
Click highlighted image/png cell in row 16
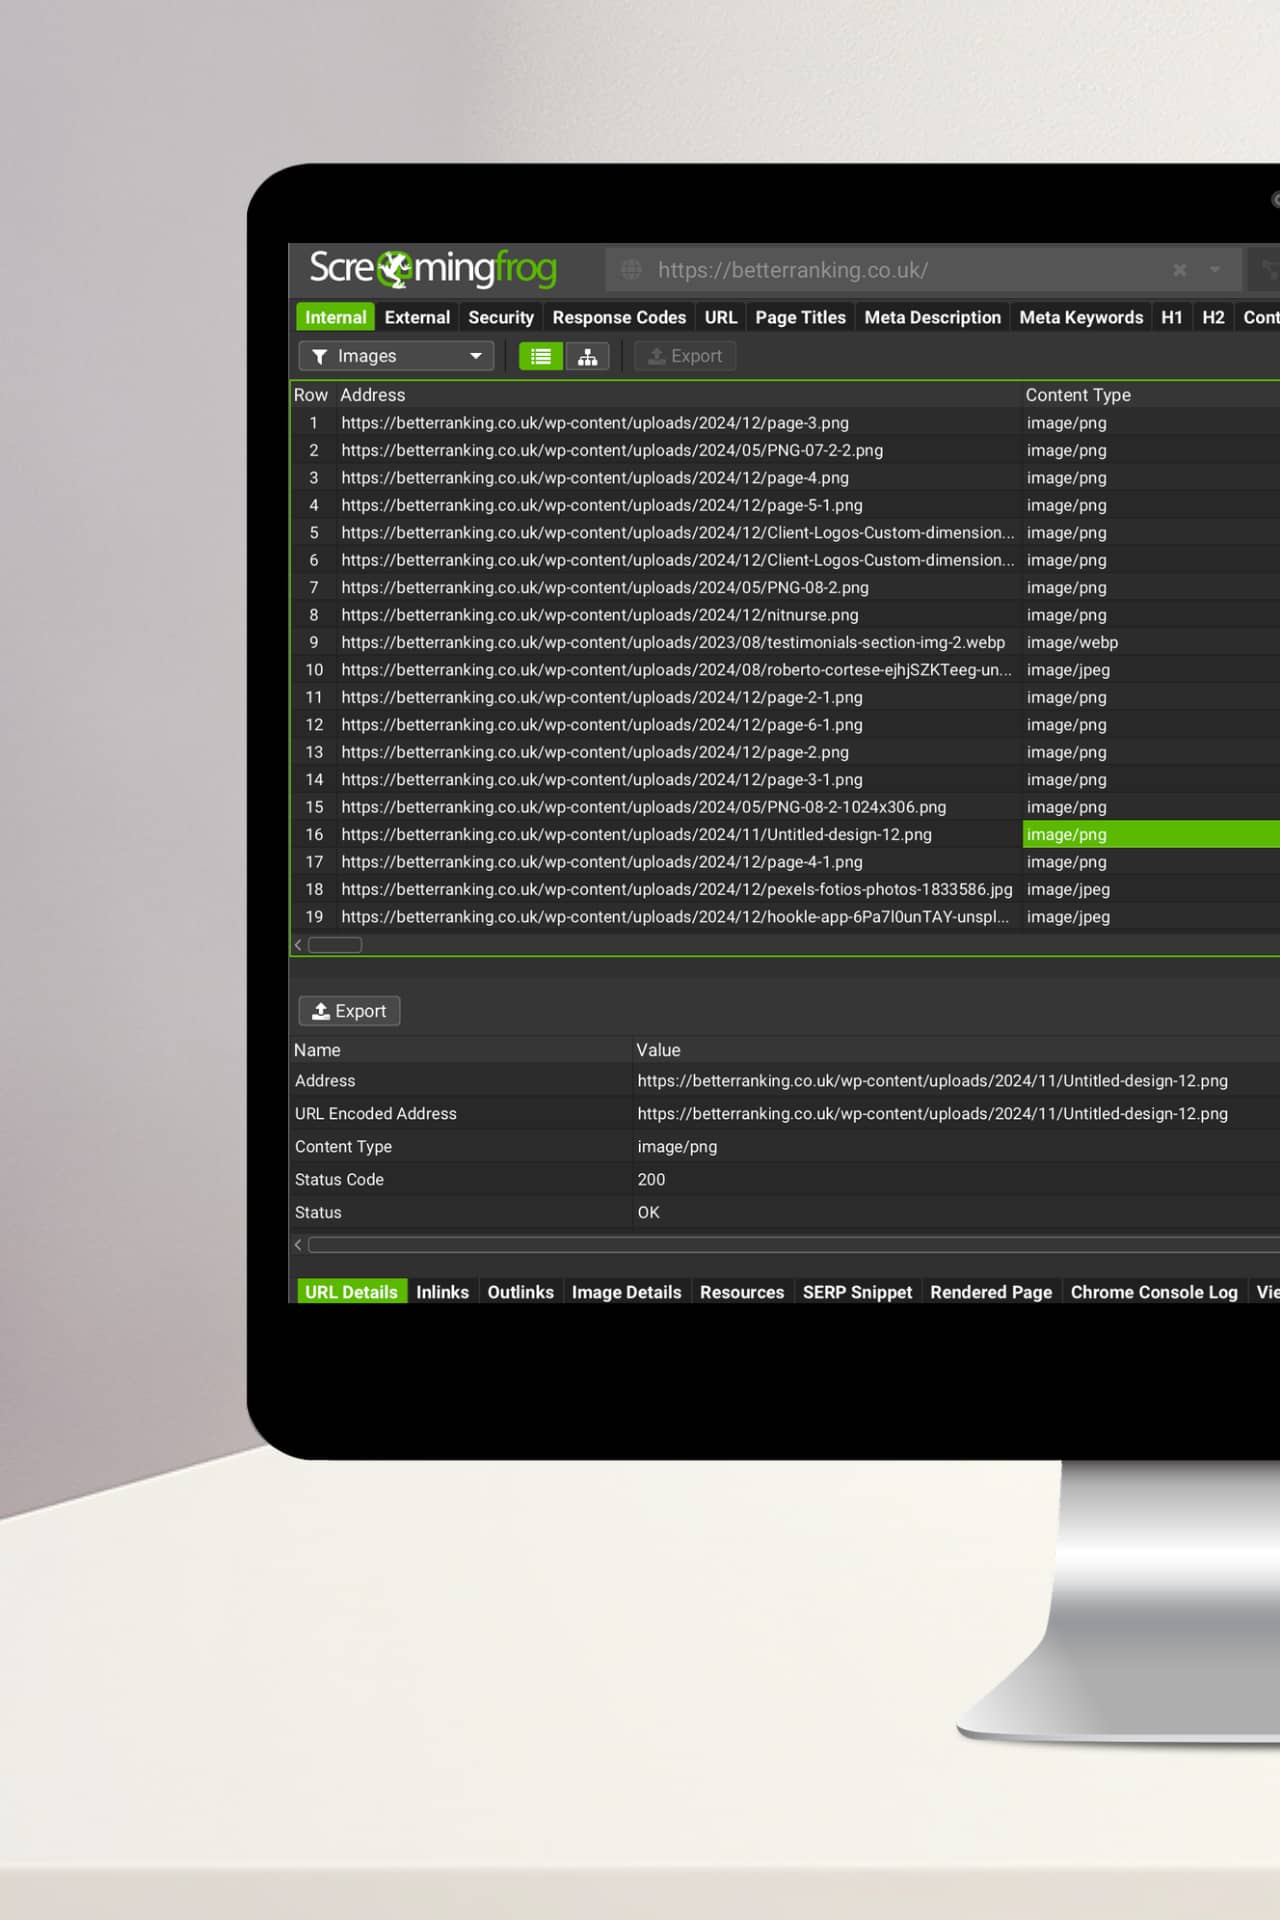1151,834
